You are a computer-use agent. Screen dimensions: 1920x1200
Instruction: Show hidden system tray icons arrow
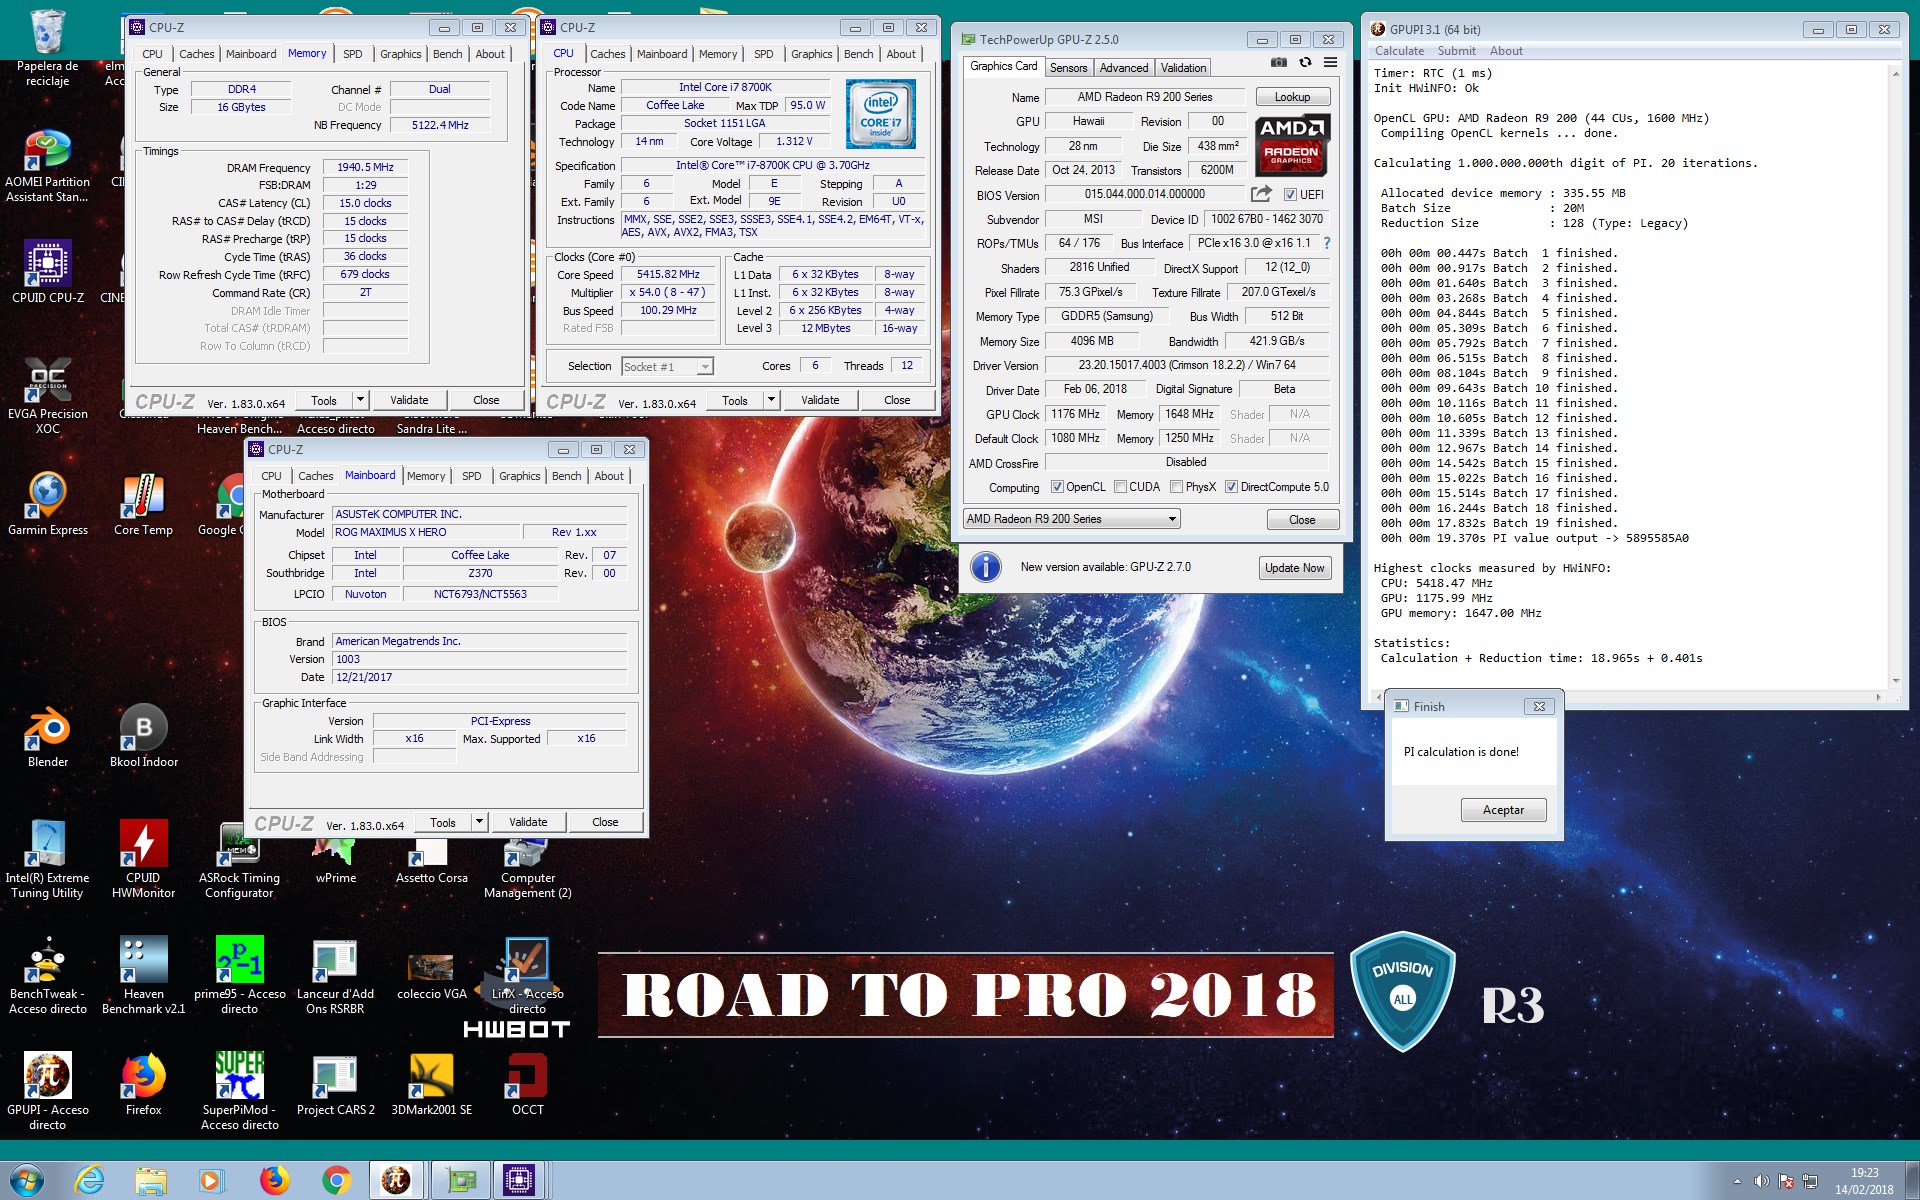pyautogui.click(x=1736, y=1181)
